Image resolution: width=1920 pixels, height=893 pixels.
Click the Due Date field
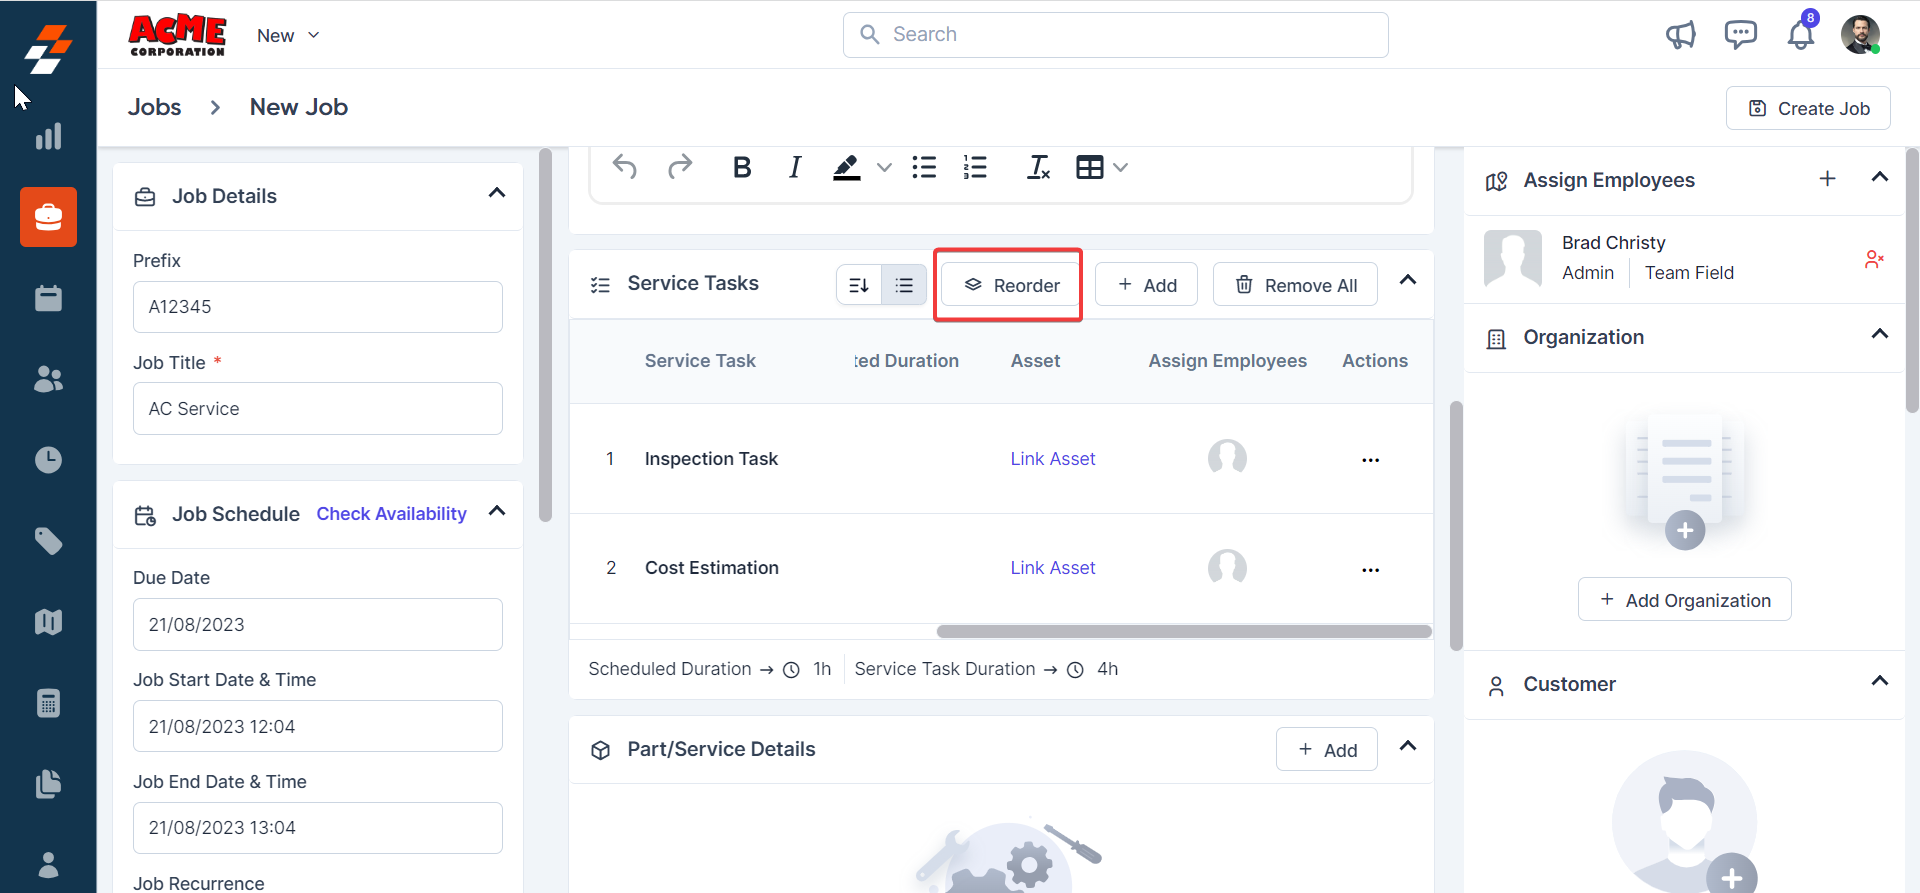click(x=318, y=625)
